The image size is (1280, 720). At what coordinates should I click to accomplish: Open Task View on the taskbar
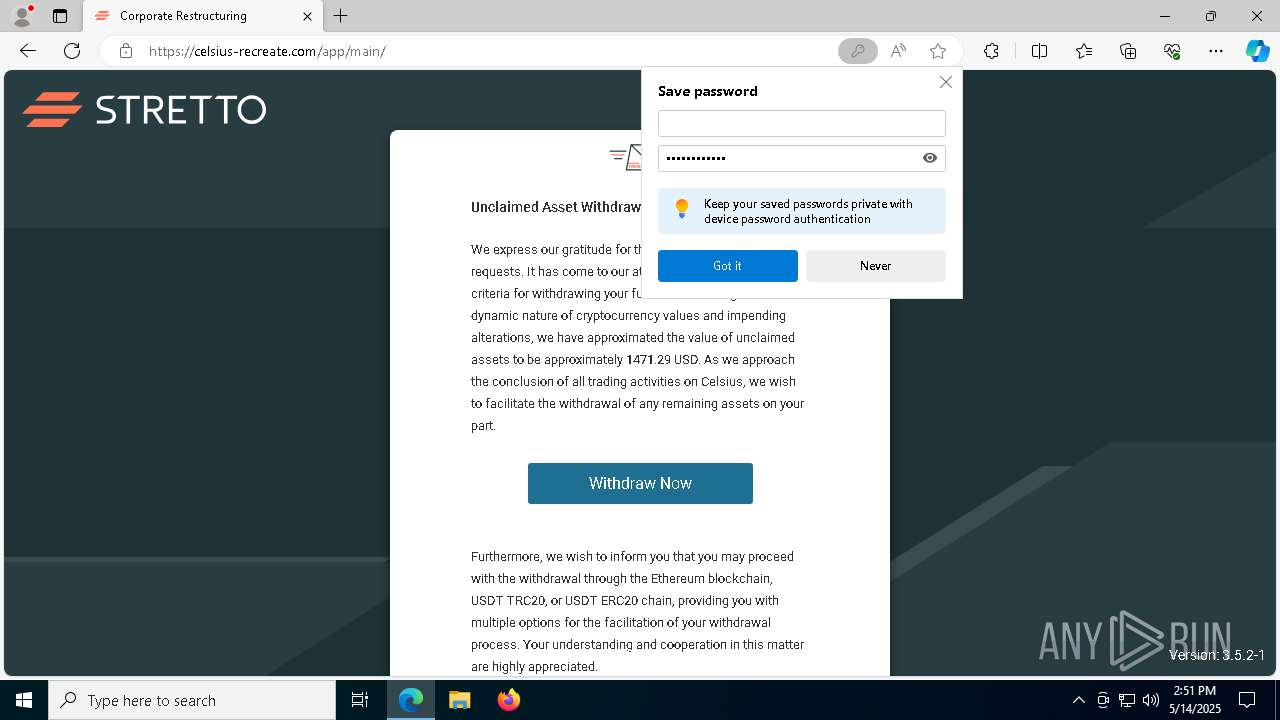tap(360, 700)
